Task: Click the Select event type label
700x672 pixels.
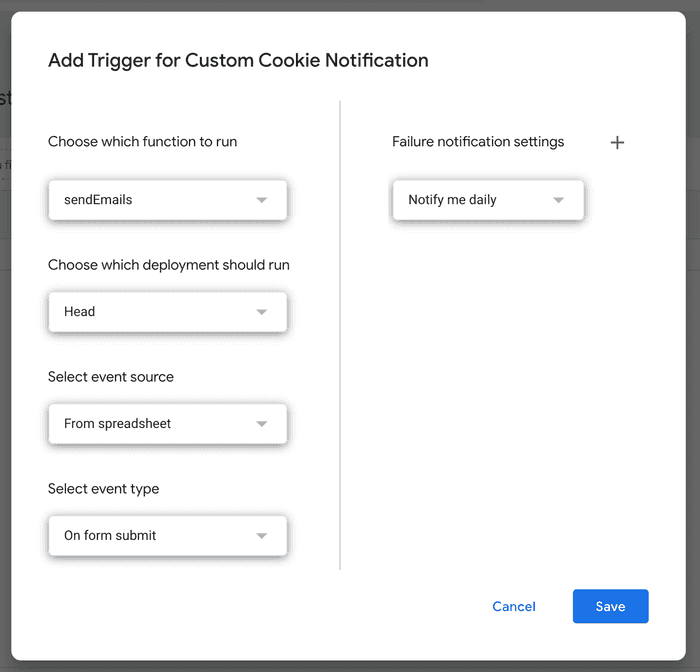Action: [104, 489]
